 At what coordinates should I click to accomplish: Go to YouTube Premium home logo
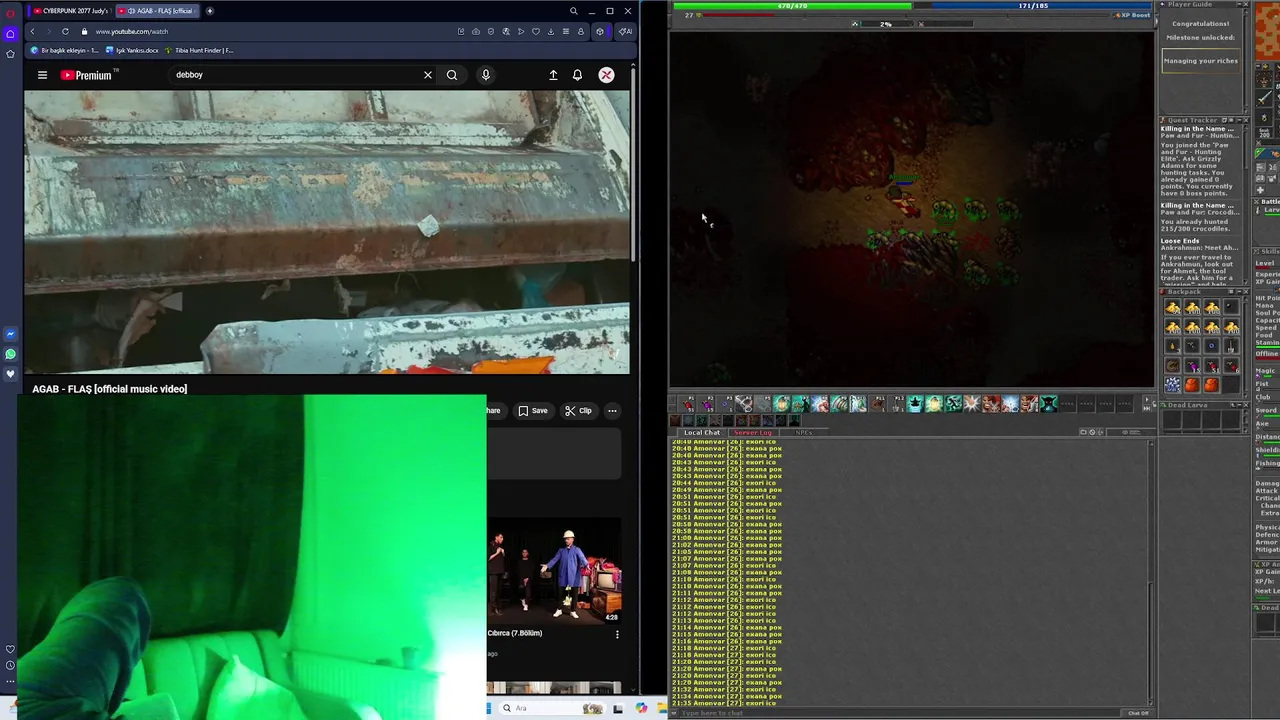click(86, 75)
